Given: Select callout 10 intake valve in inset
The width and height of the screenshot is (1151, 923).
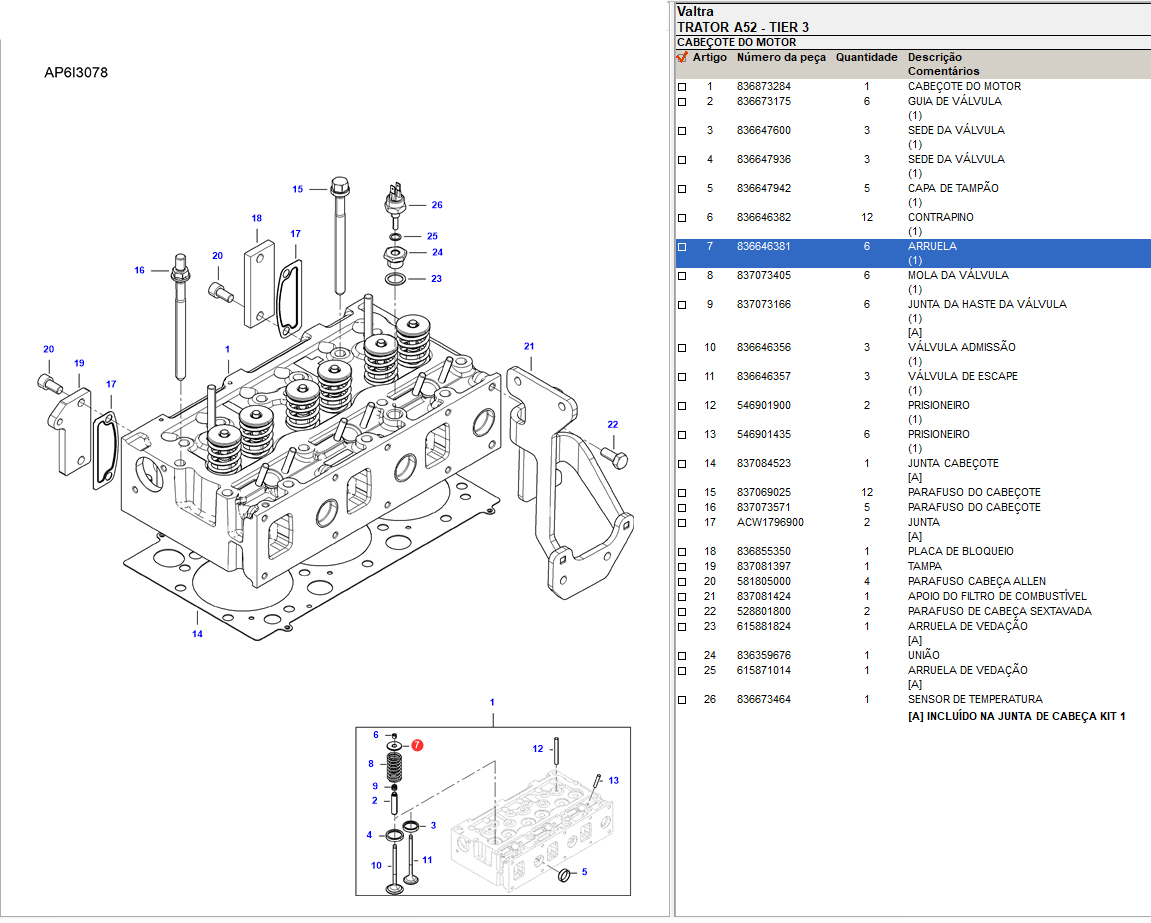Looking at the screenshot, I should click(376, 865).
